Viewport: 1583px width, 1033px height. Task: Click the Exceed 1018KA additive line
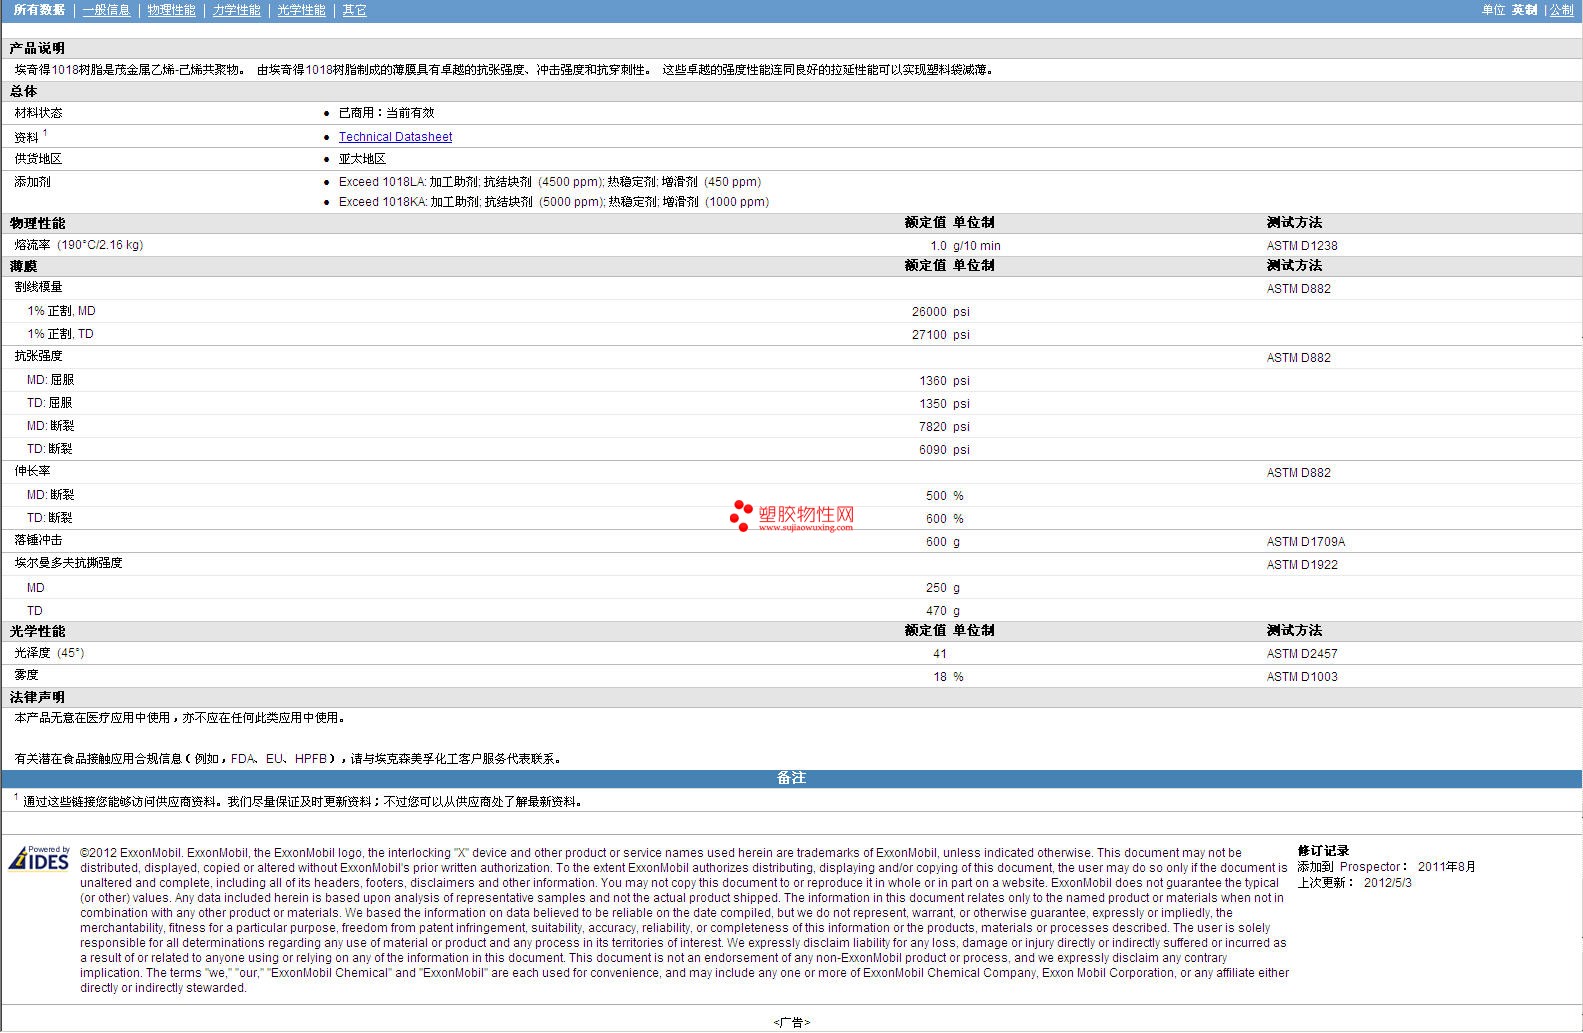click(554, 202)
